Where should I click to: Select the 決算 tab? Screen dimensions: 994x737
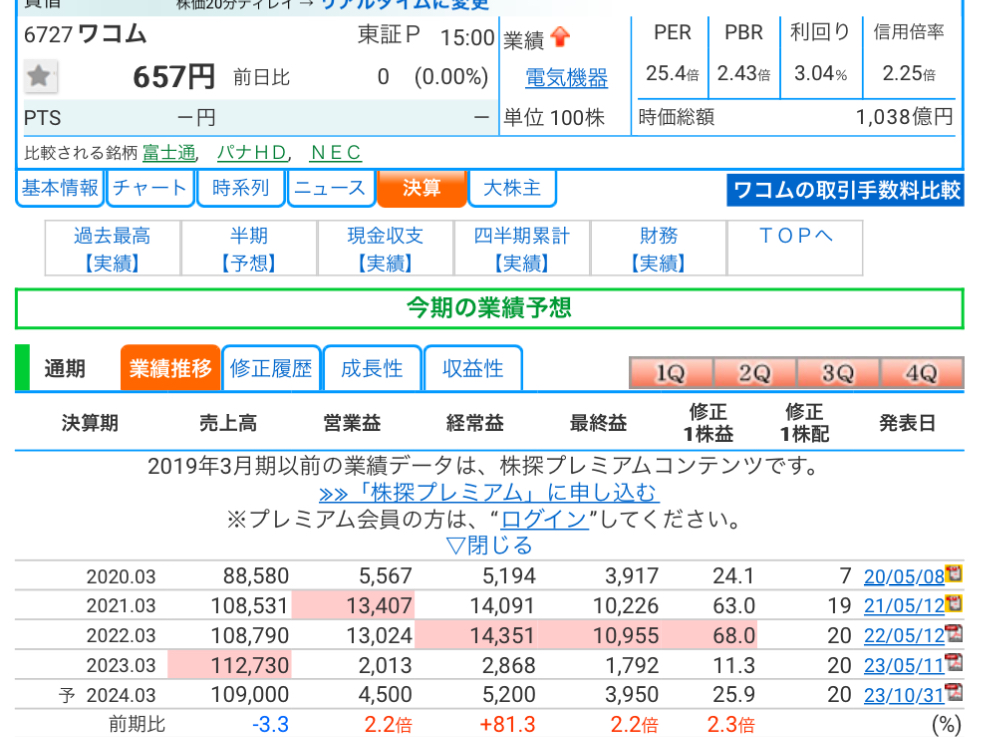pos(422,188)
